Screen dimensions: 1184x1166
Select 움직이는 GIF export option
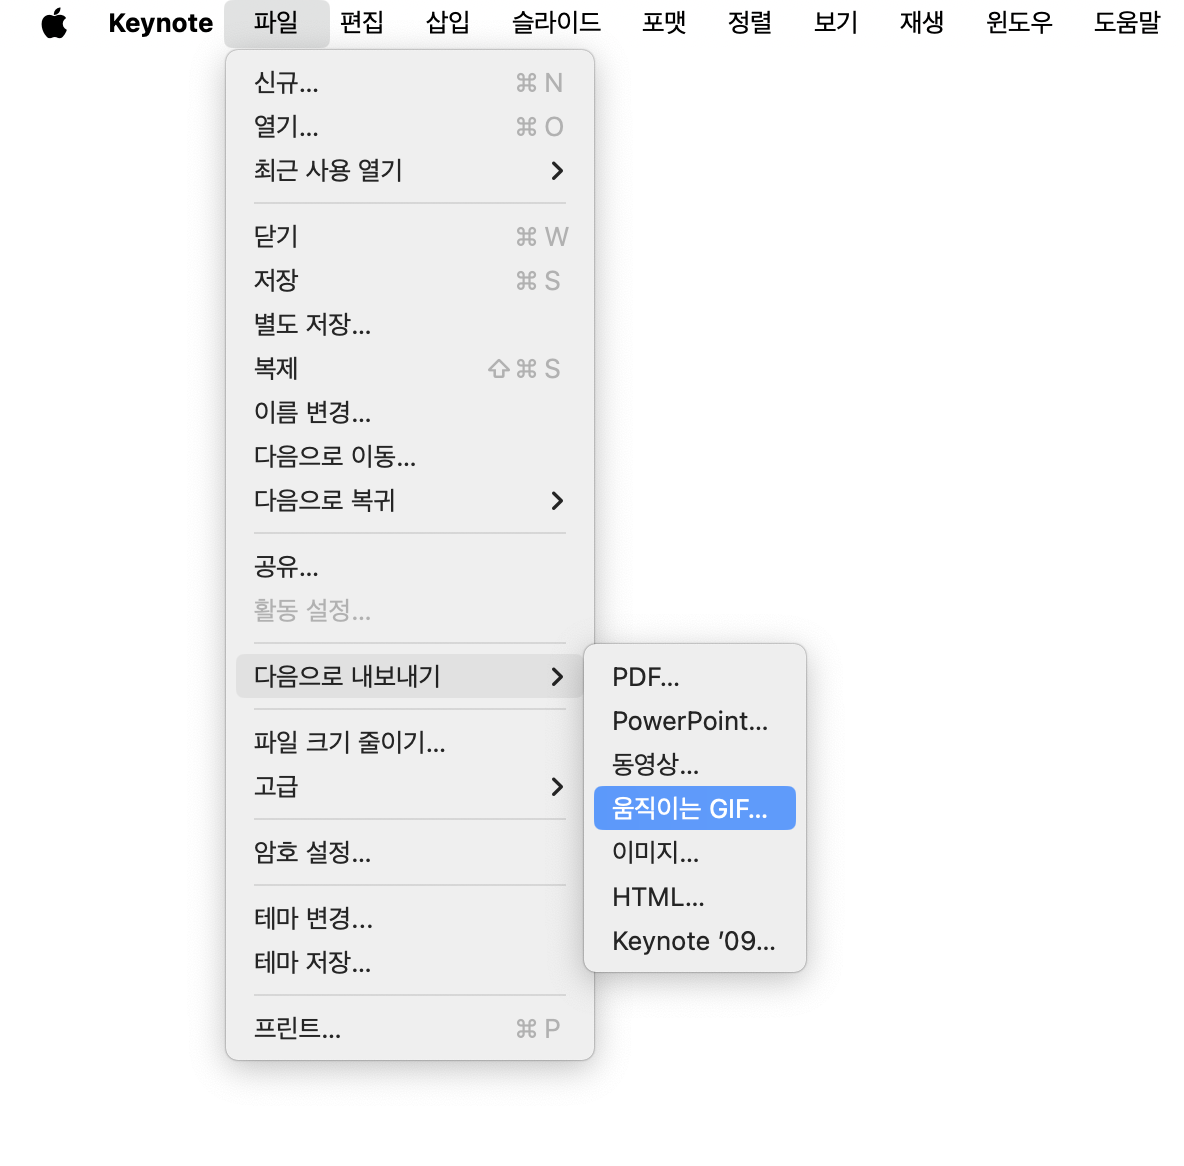(x=693, y=807)
